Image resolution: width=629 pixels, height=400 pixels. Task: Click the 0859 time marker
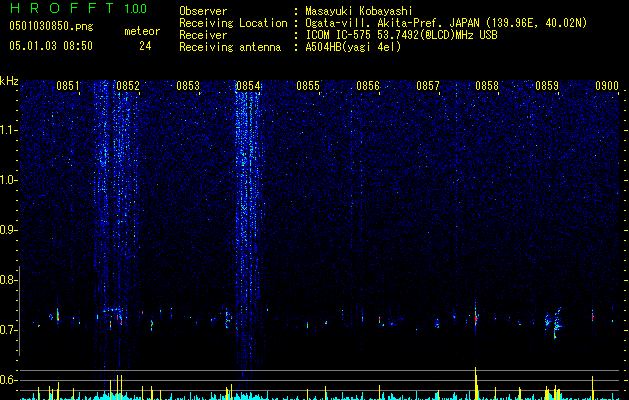click(x=547, y=86)
